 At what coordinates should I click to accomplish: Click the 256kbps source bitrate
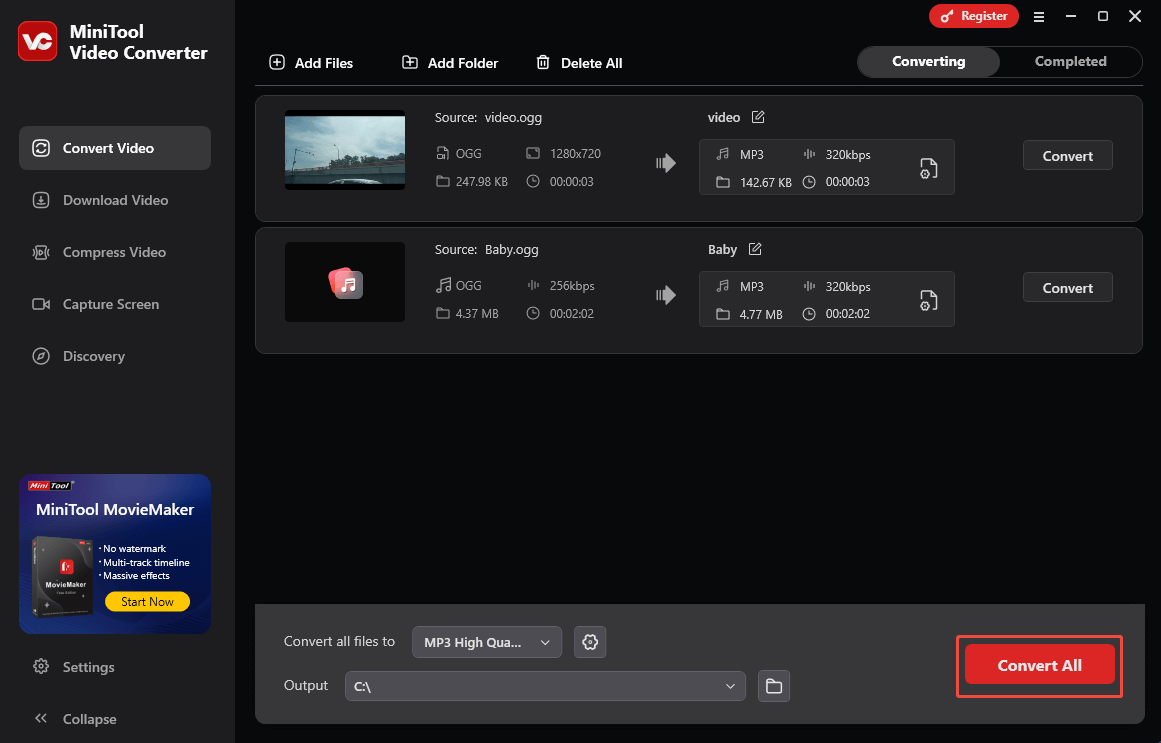[572, 285]
